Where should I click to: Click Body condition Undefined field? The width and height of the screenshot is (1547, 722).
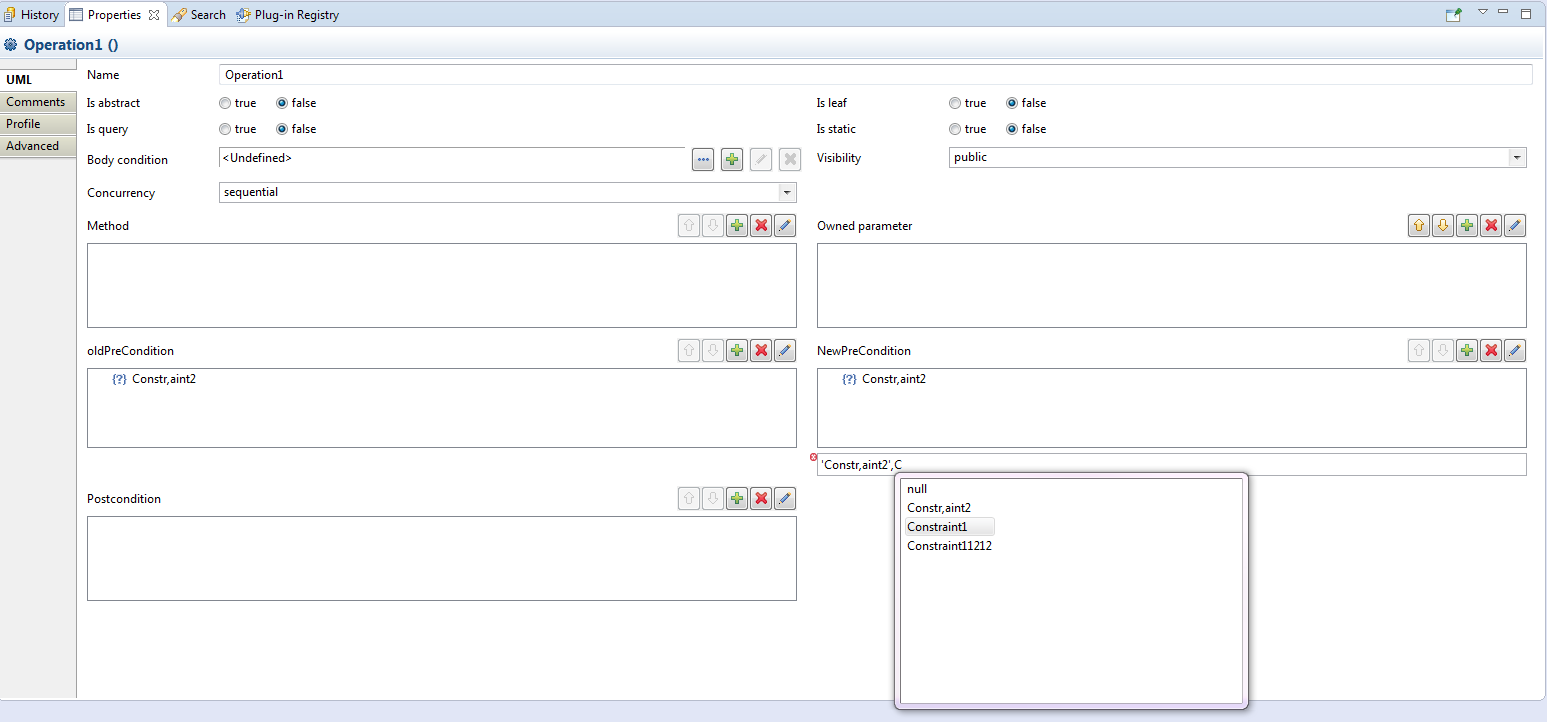pyautogui.click(x=452, y=159)
